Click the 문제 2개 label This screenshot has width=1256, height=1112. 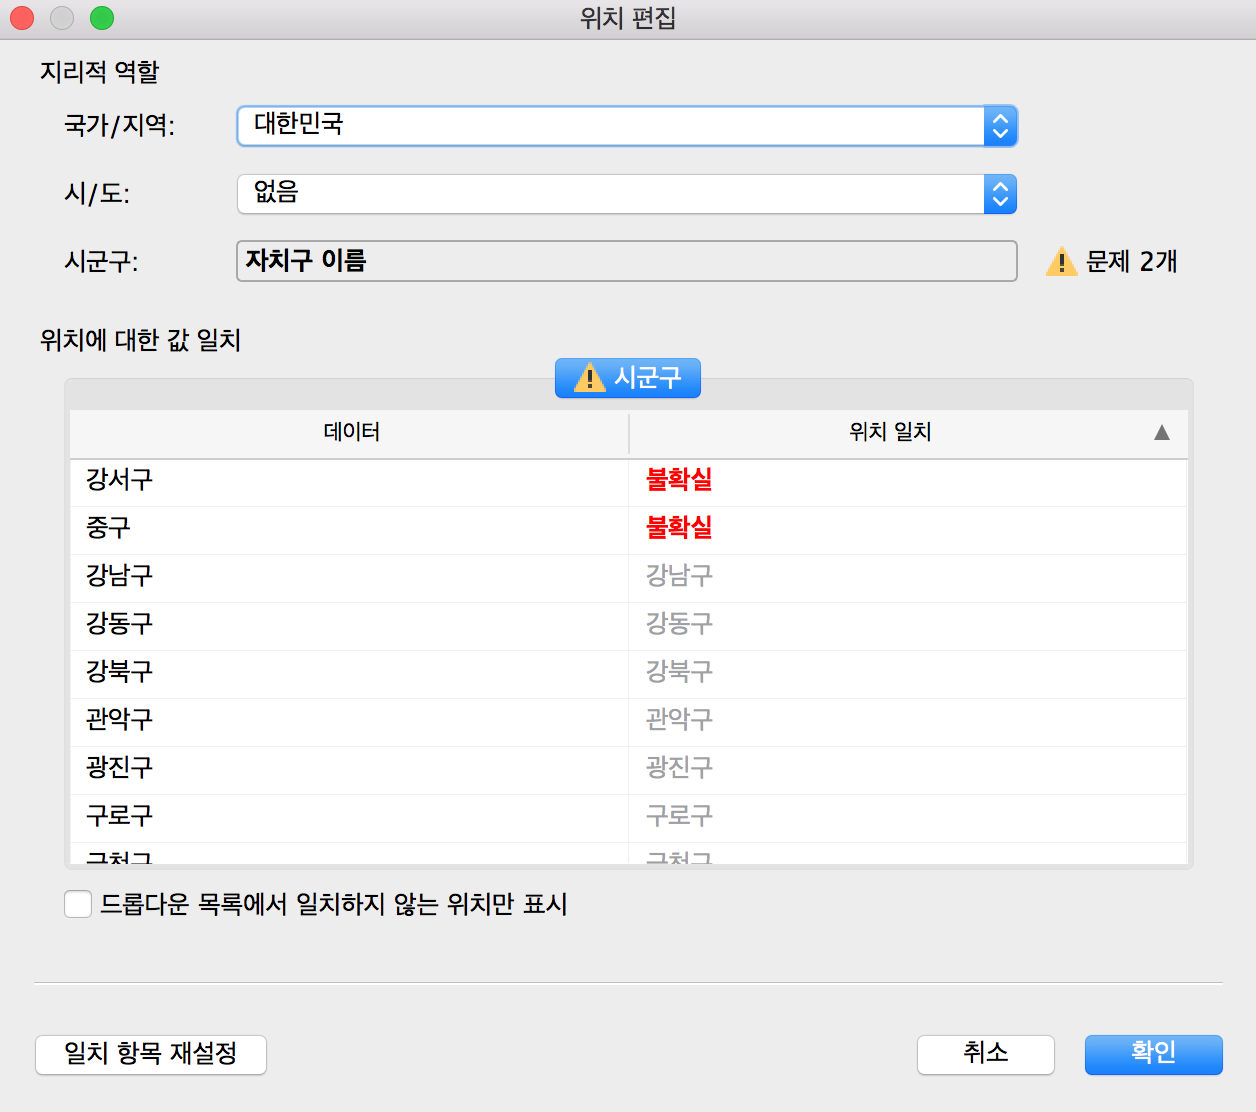pos(1131,262)
